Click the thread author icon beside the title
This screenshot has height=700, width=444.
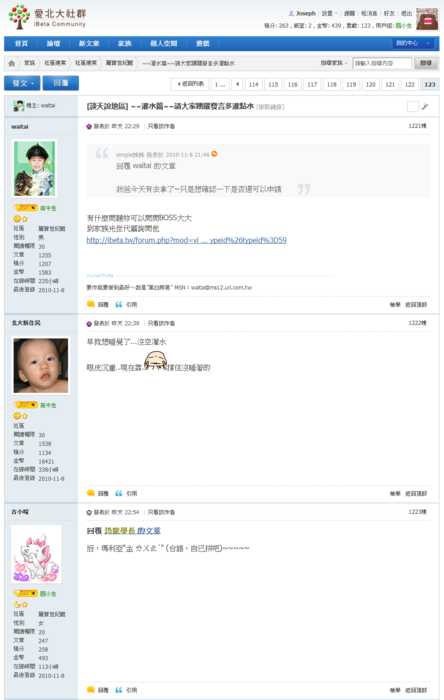18,106
